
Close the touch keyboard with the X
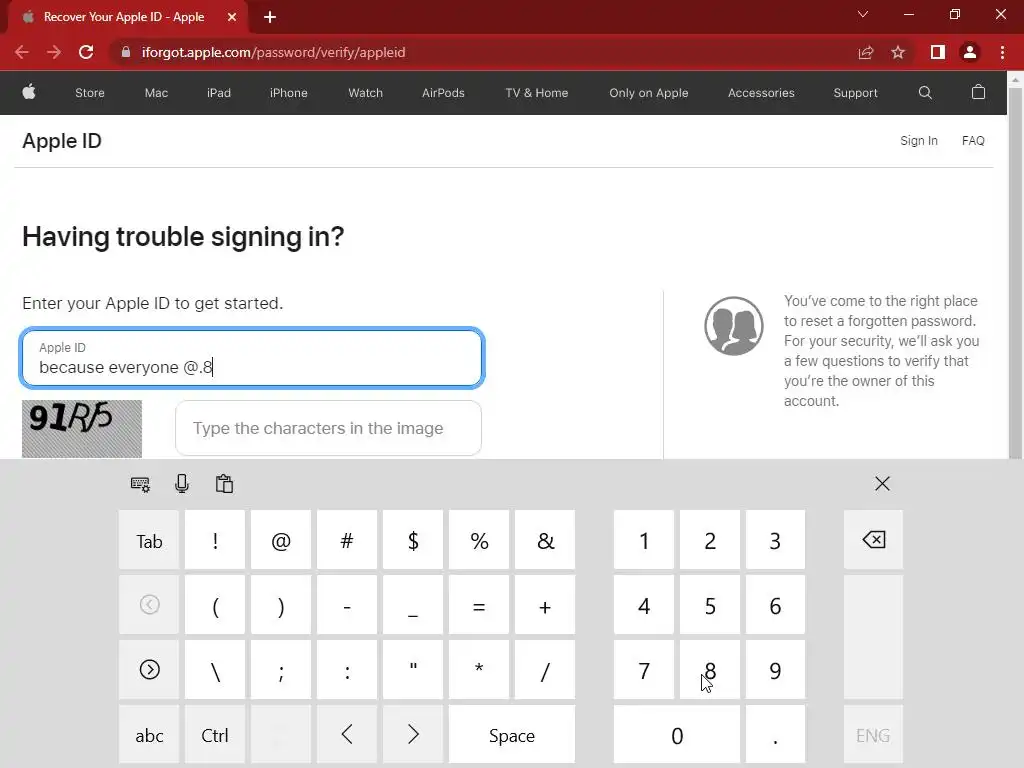882,483
